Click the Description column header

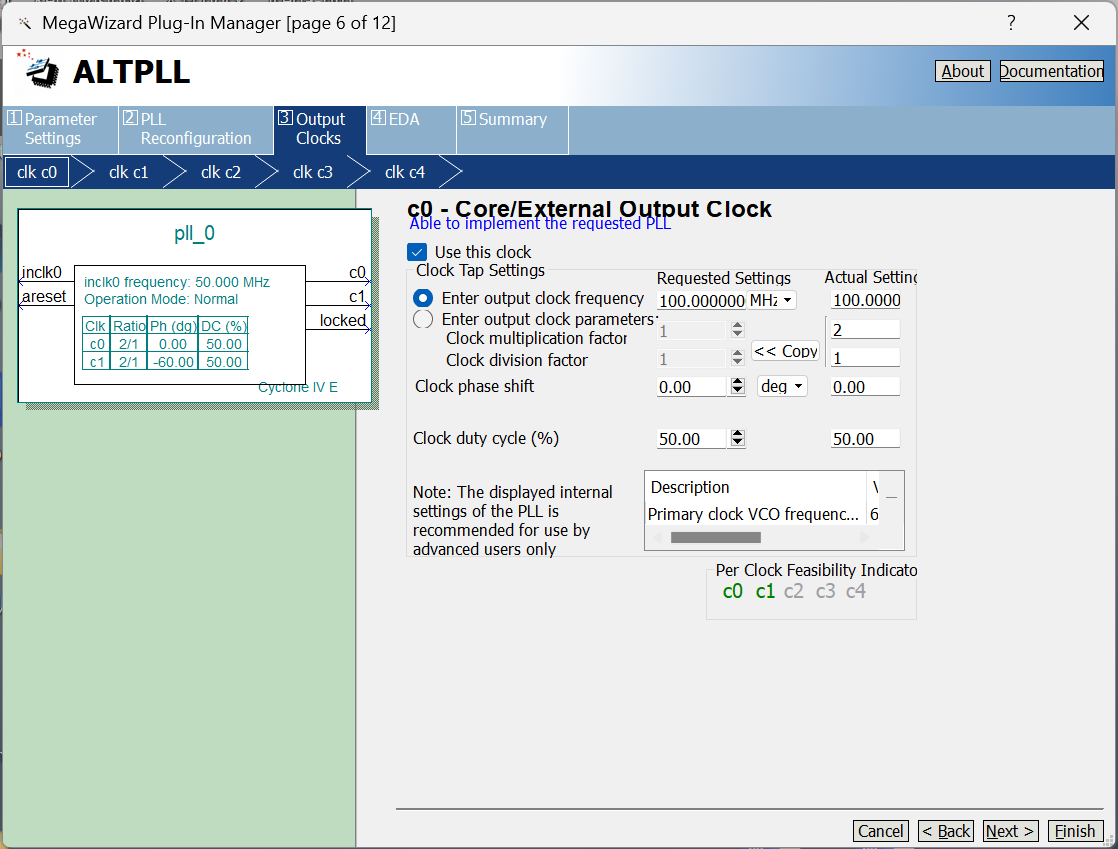pos(756,487)
